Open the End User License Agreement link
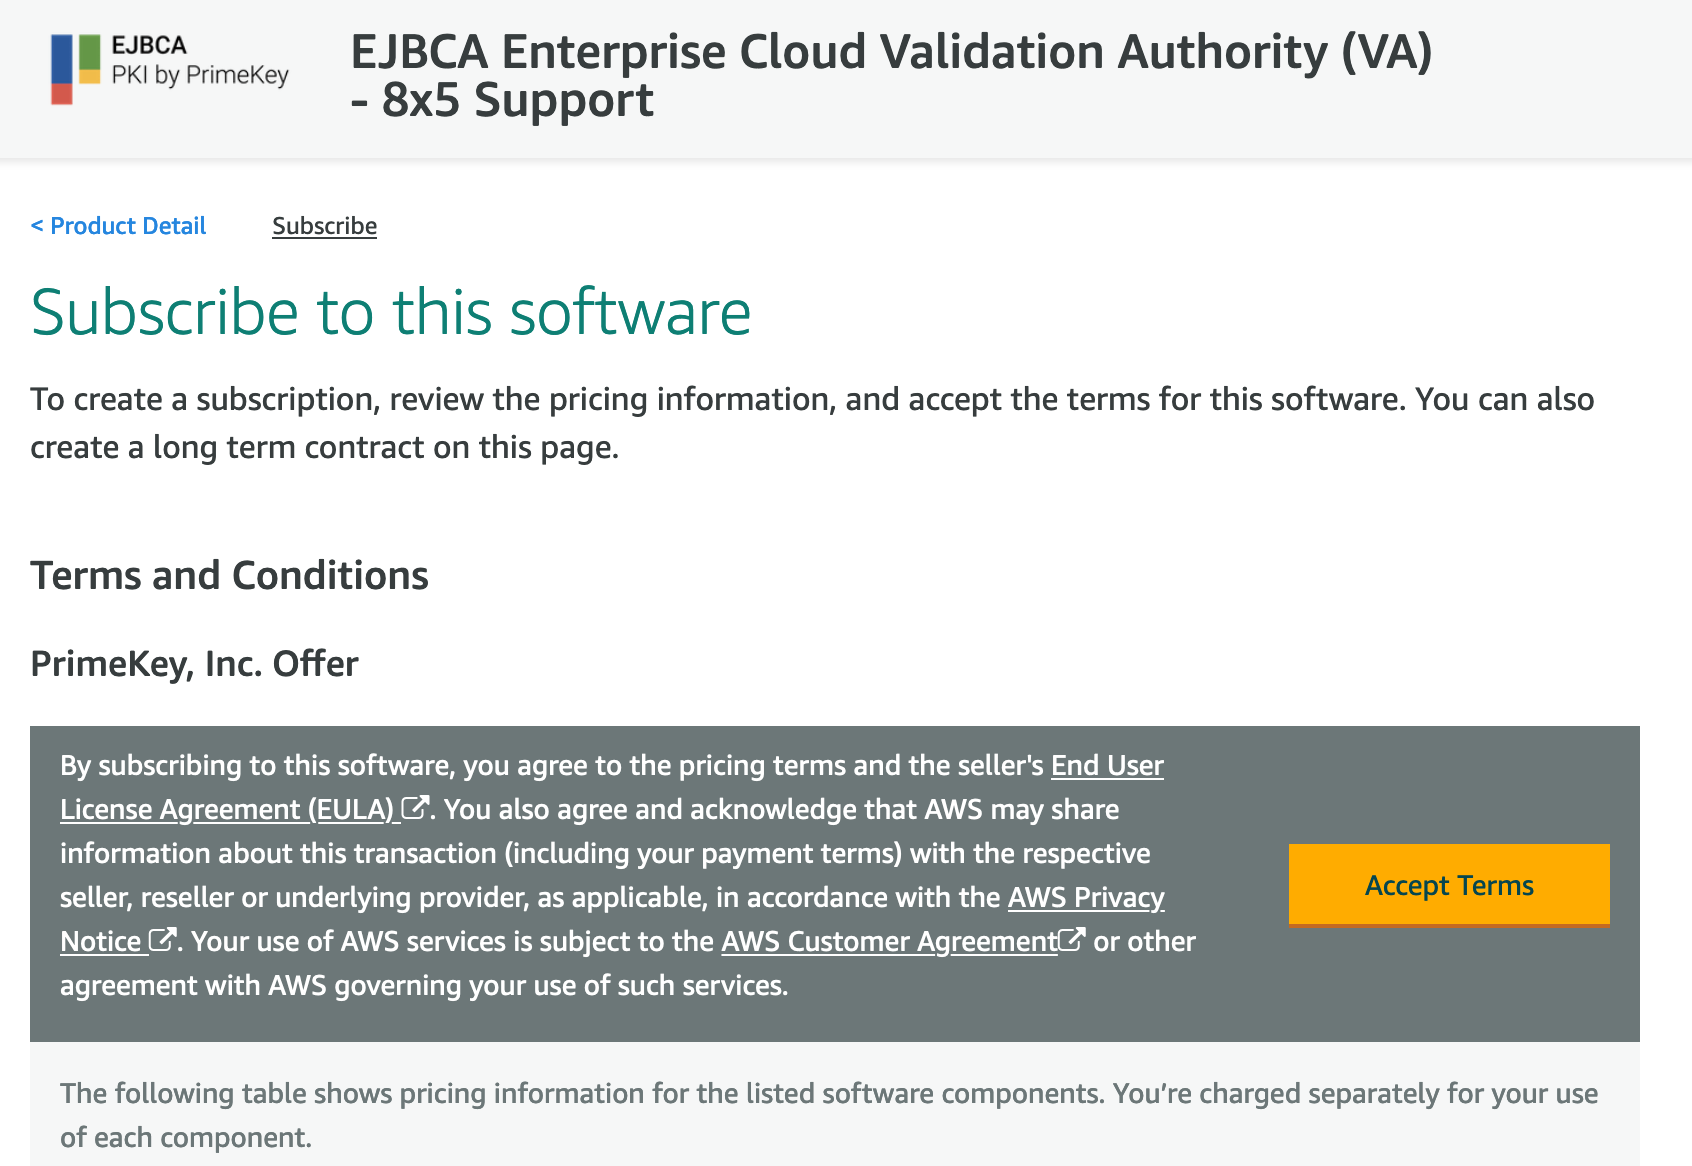The width and height of the screenshot is (1692, 1166). coord(1107,765)
